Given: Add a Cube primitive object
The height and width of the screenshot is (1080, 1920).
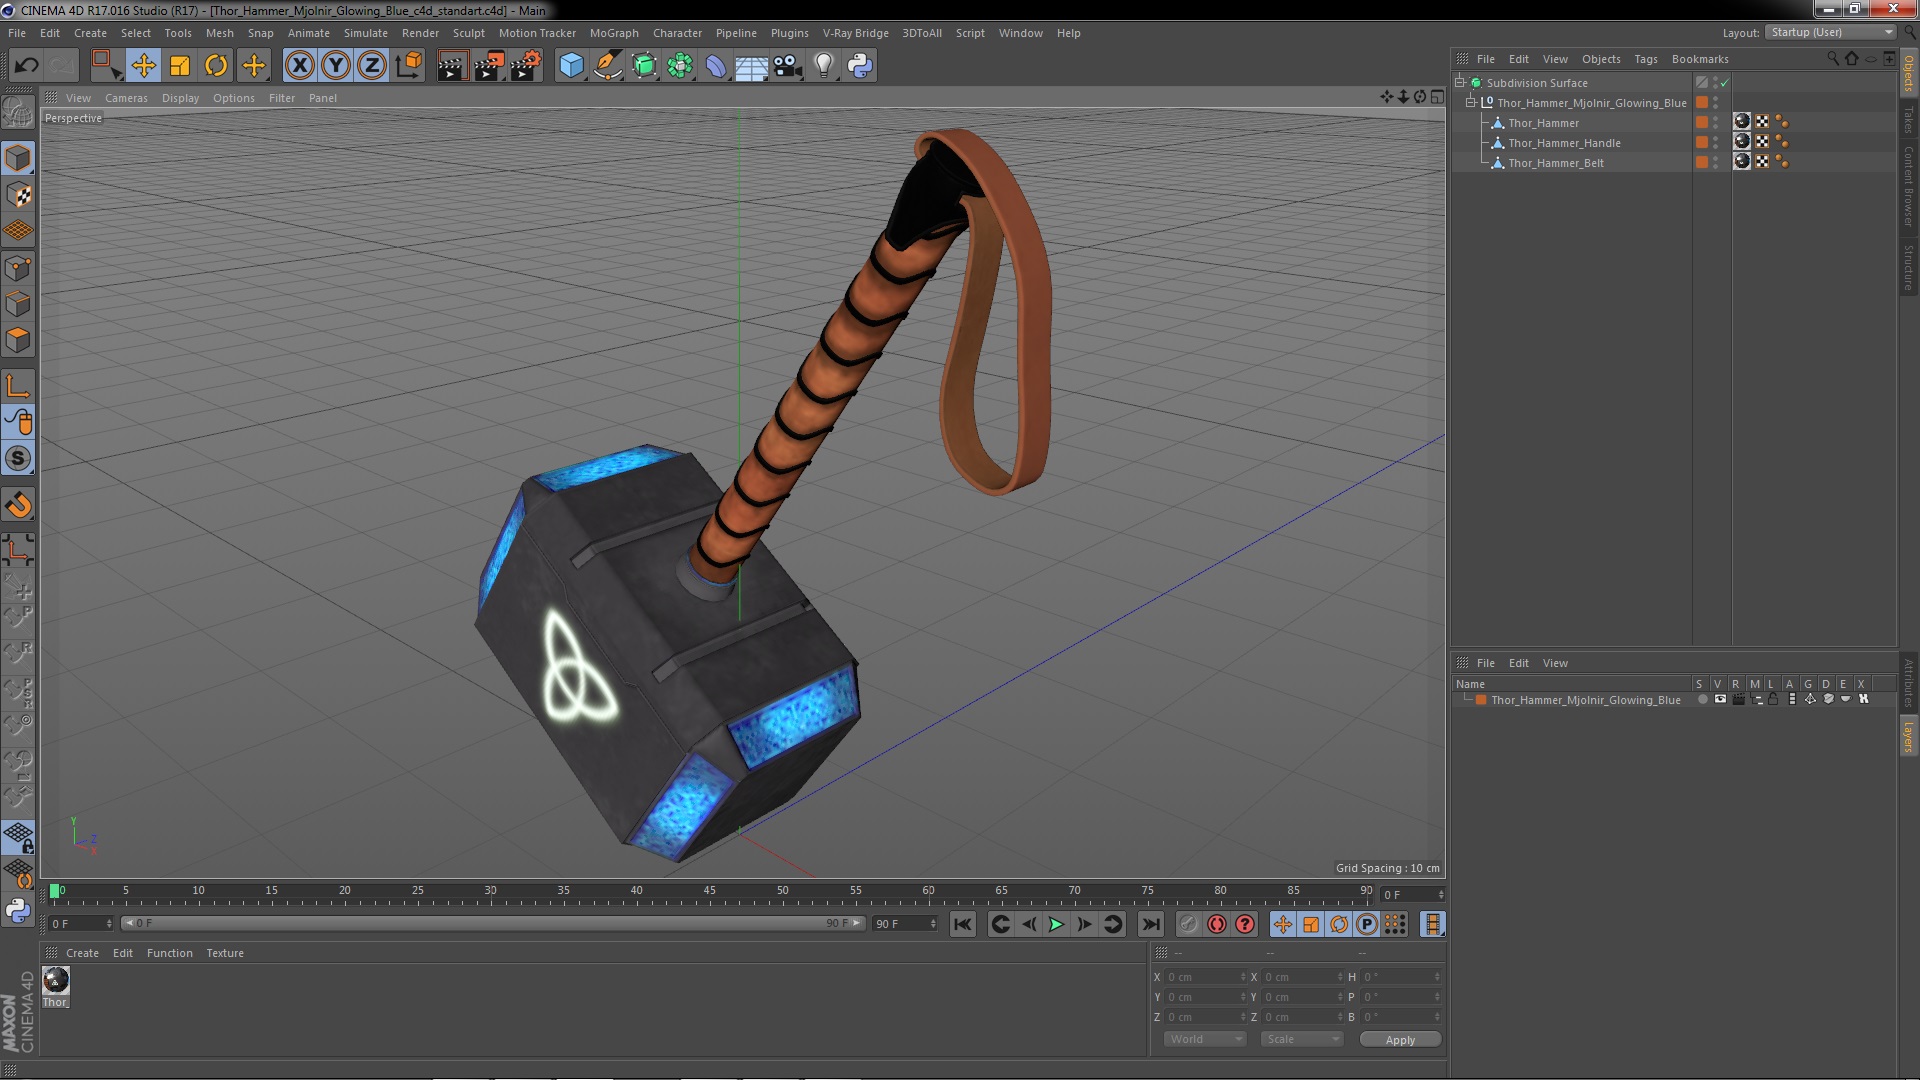Looking at the screenshot, I should coord(571,66).
